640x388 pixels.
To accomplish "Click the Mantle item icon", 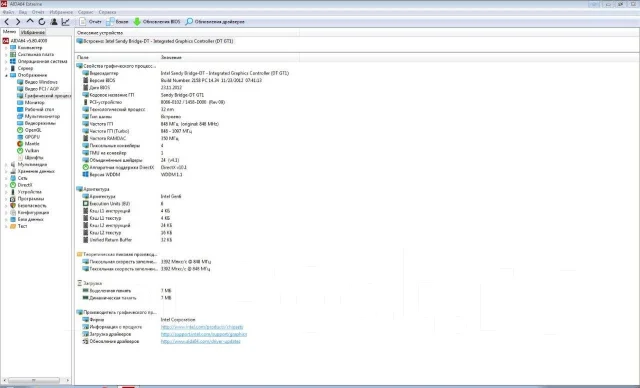I will (20, 144).
